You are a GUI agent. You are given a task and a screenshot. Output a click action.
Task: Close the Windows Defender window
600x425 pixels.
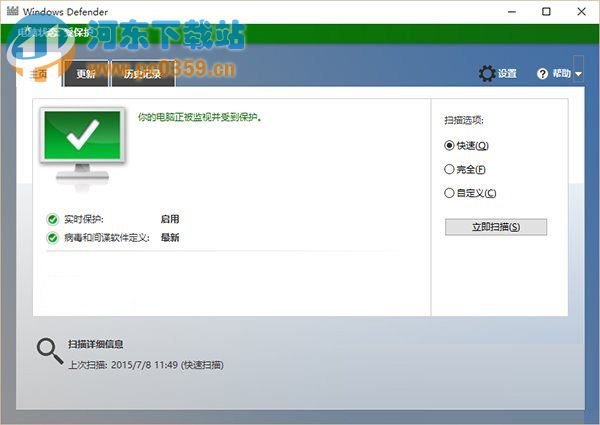(x=581, y=12)
